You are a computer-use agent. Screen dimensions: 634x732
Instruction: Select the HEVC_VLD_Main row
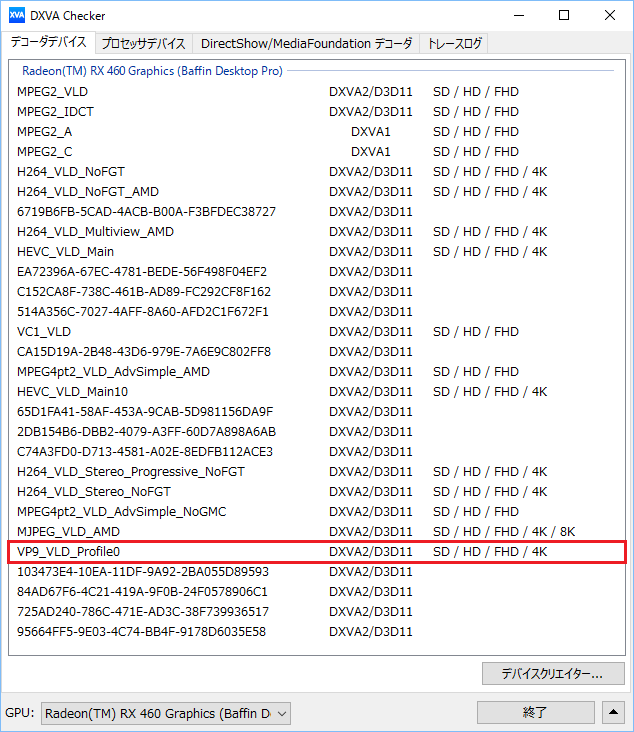[317, 252]
